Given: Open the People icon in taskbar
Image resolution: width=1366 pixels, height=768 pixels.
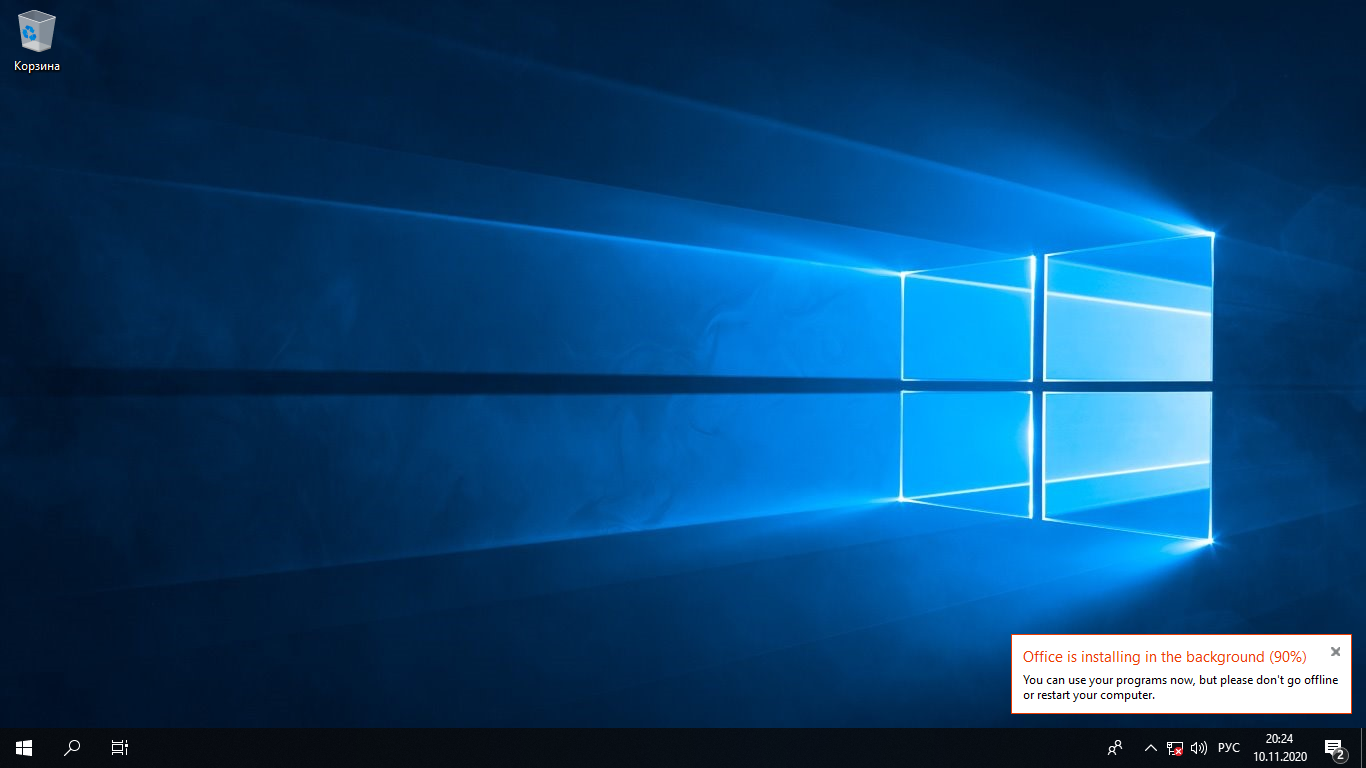Looking at the screenshot, I should 1115,747.
